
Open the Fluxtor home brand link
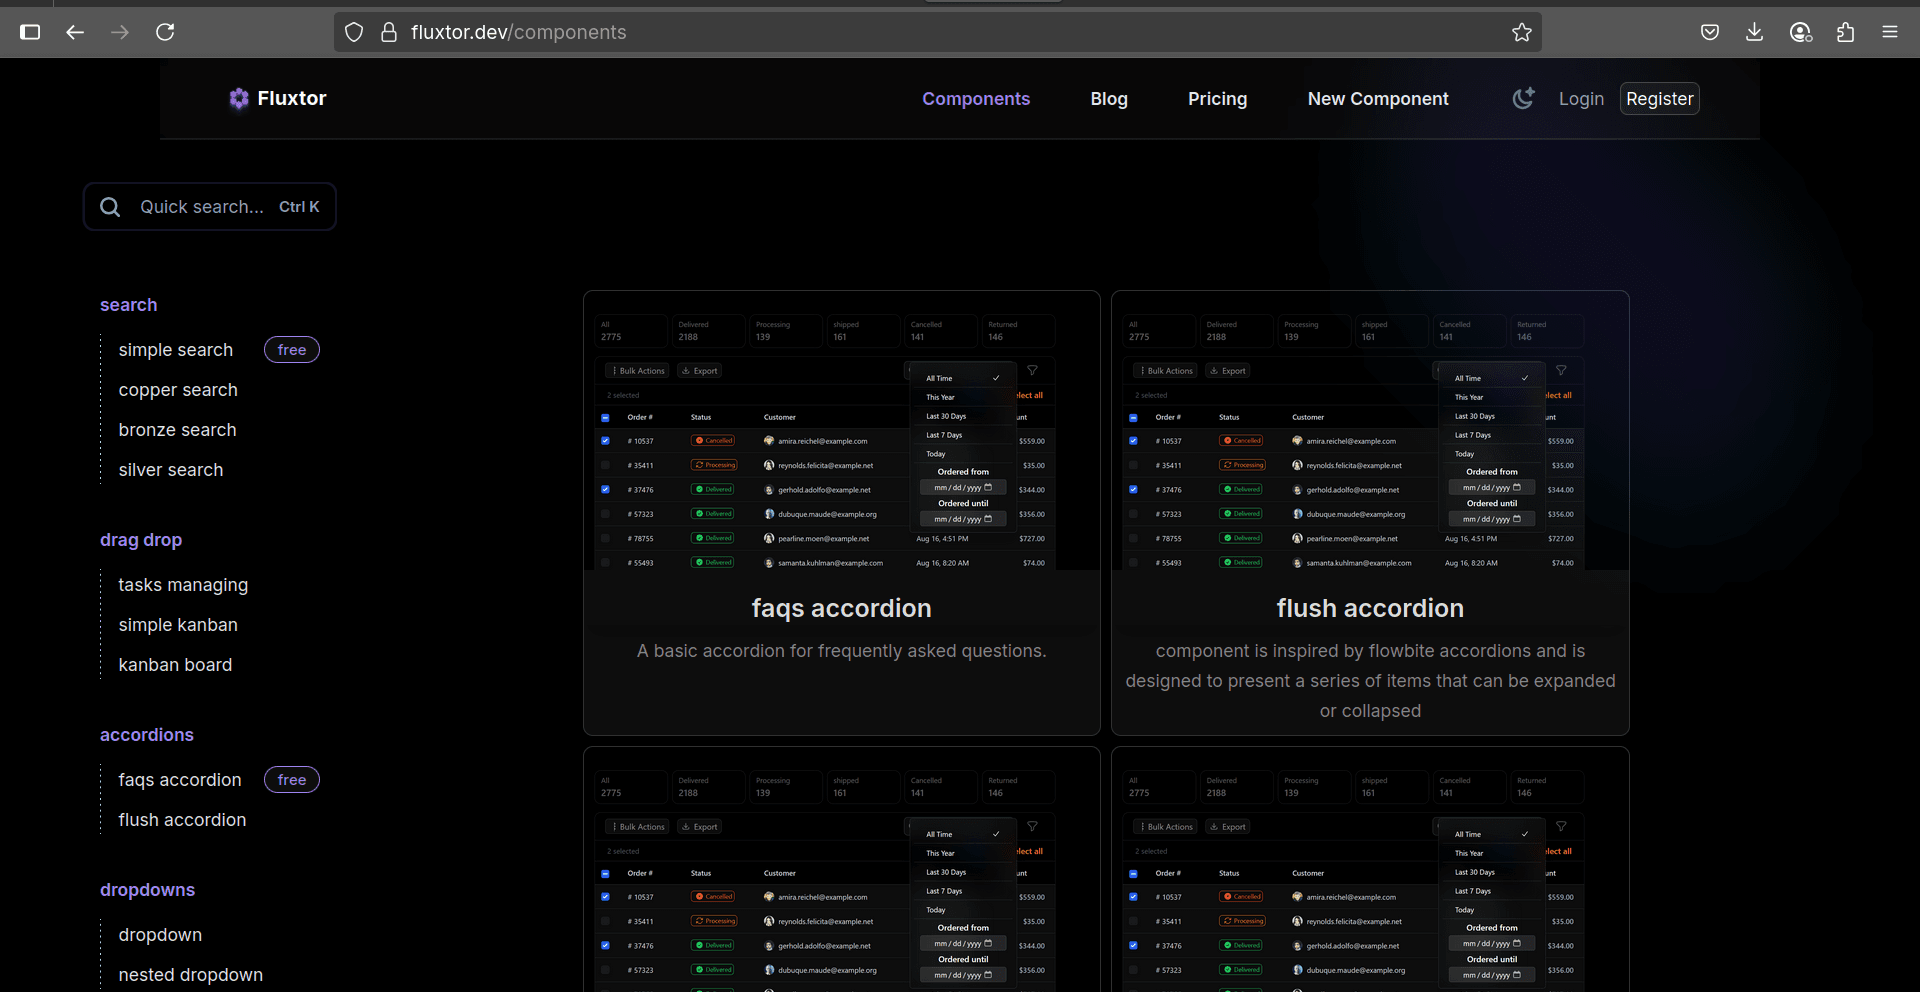278,98
